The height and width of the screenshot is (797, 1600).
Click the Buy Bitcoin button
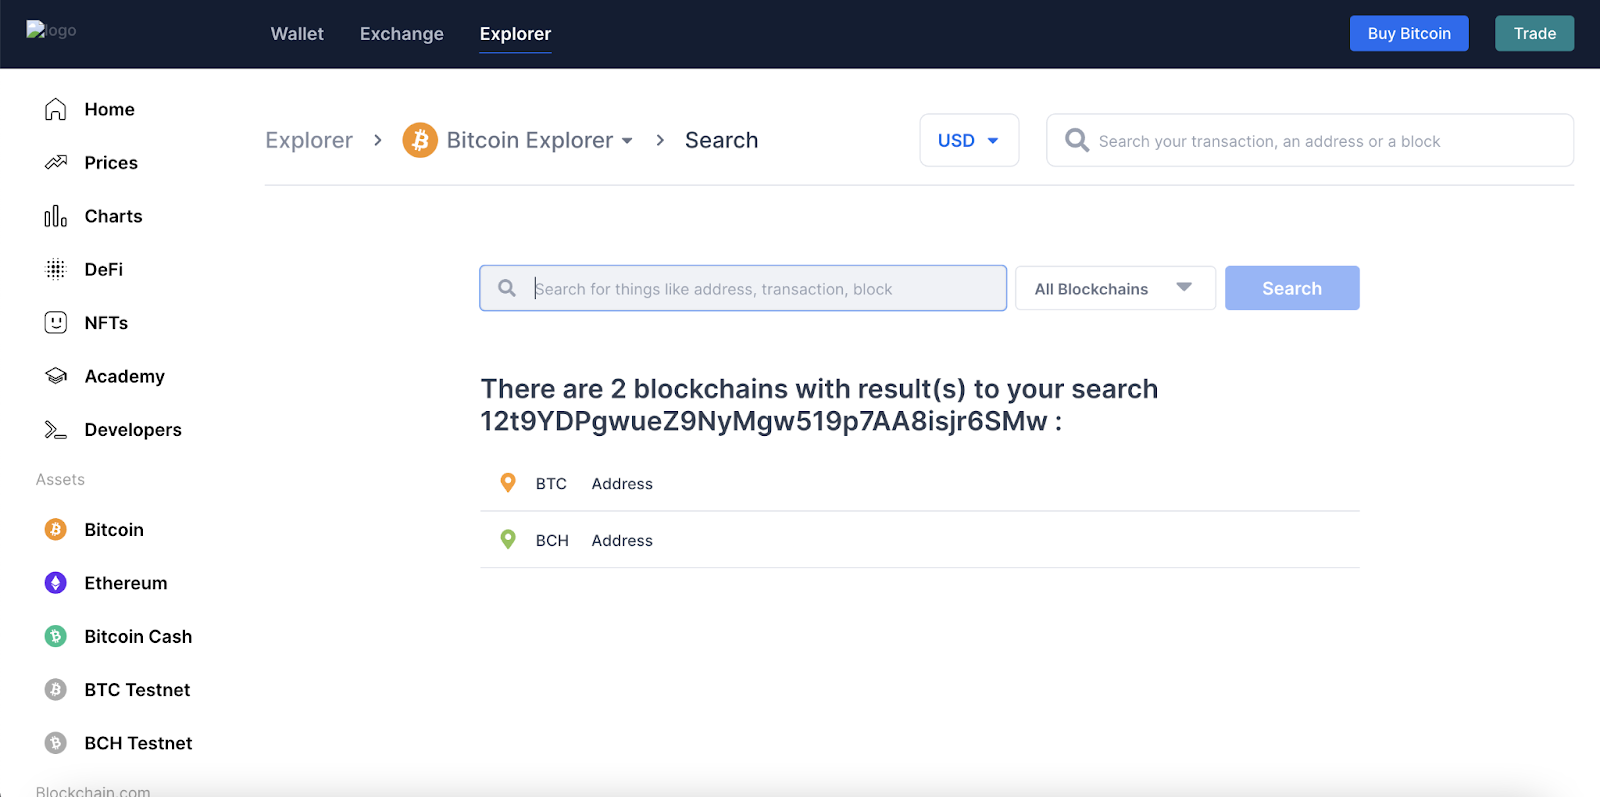[1409, 33]
